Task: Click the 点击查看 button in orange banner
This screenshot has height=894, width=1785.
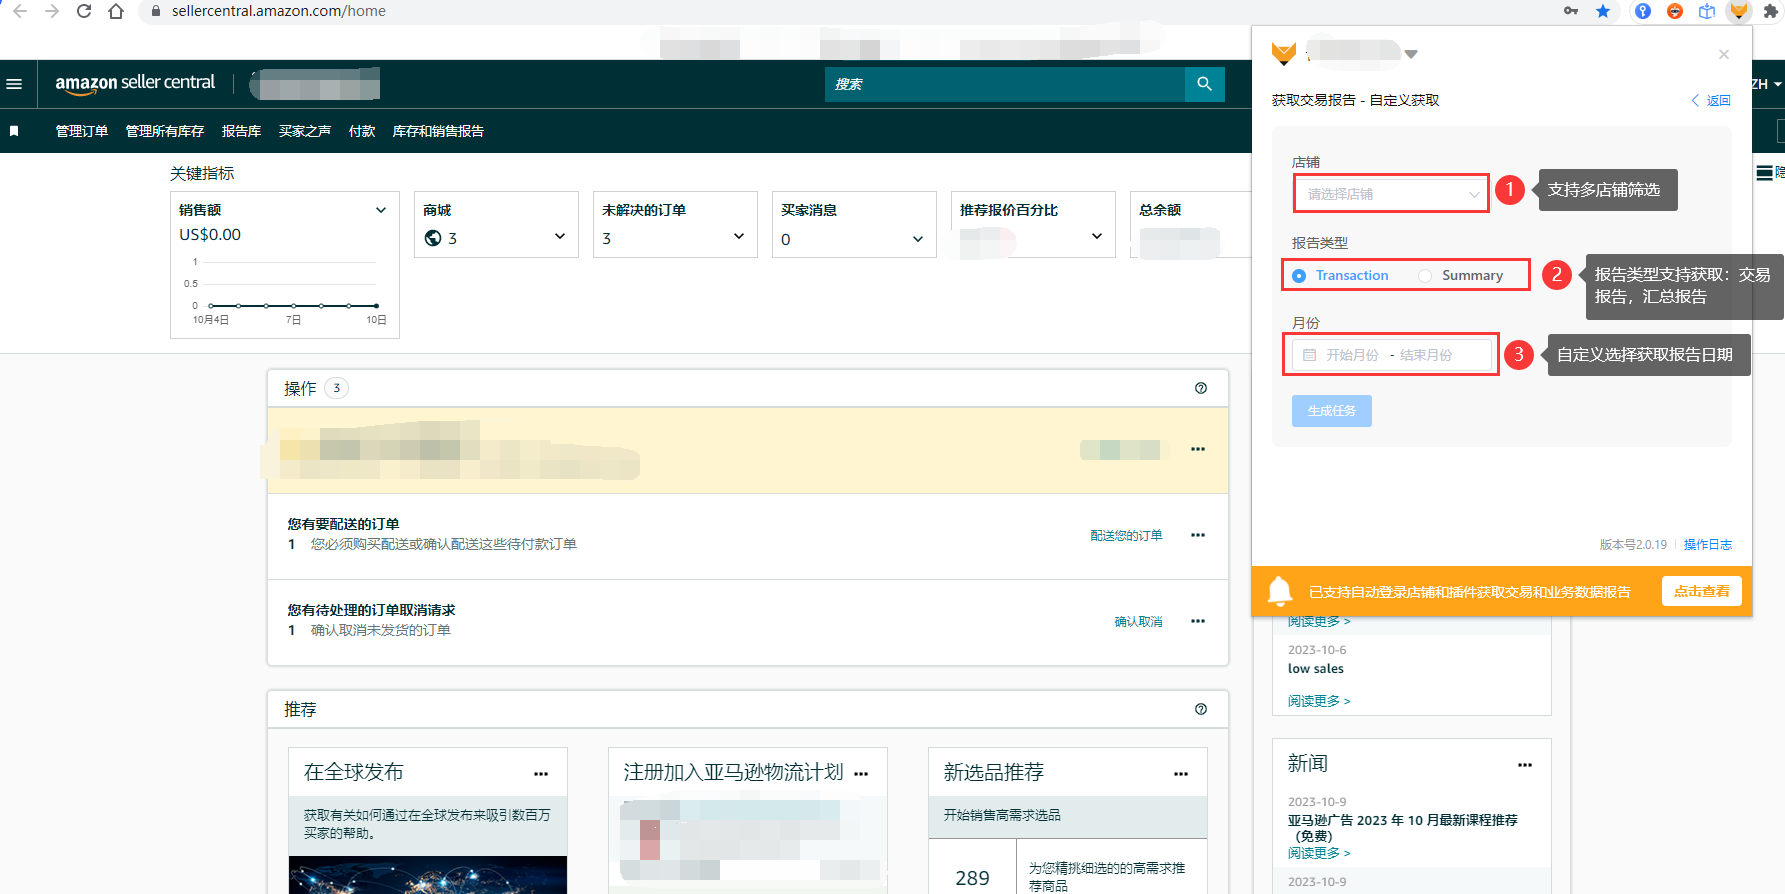Action: [x=1701, y=591]
